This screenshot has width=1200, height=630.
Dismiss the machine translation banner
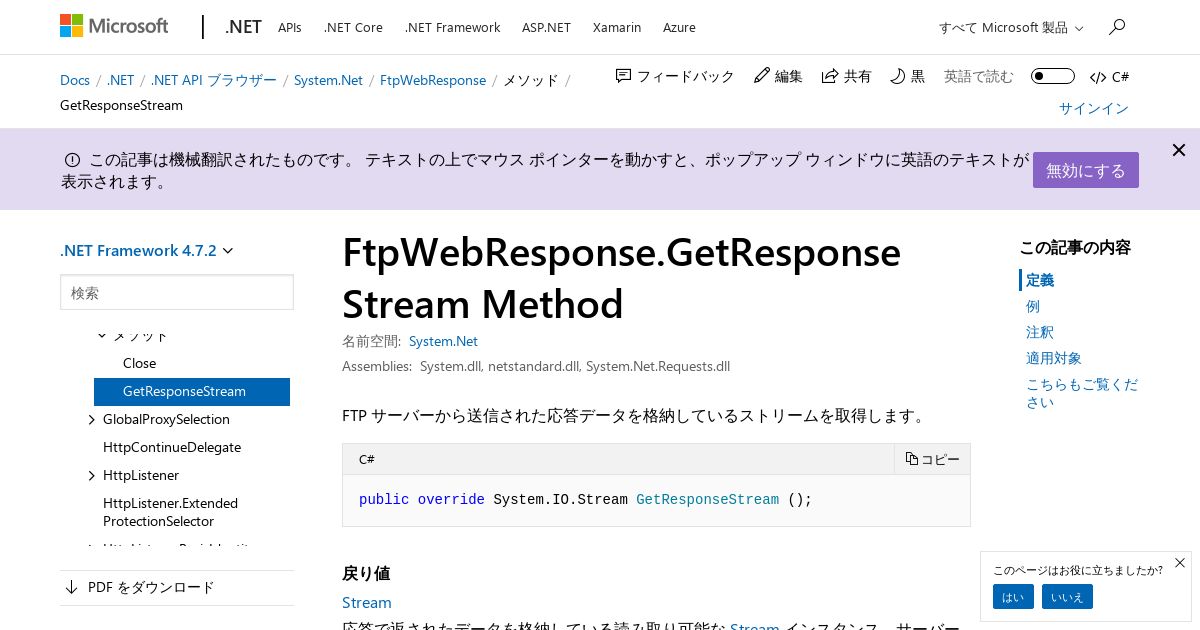click(1179, 150)
